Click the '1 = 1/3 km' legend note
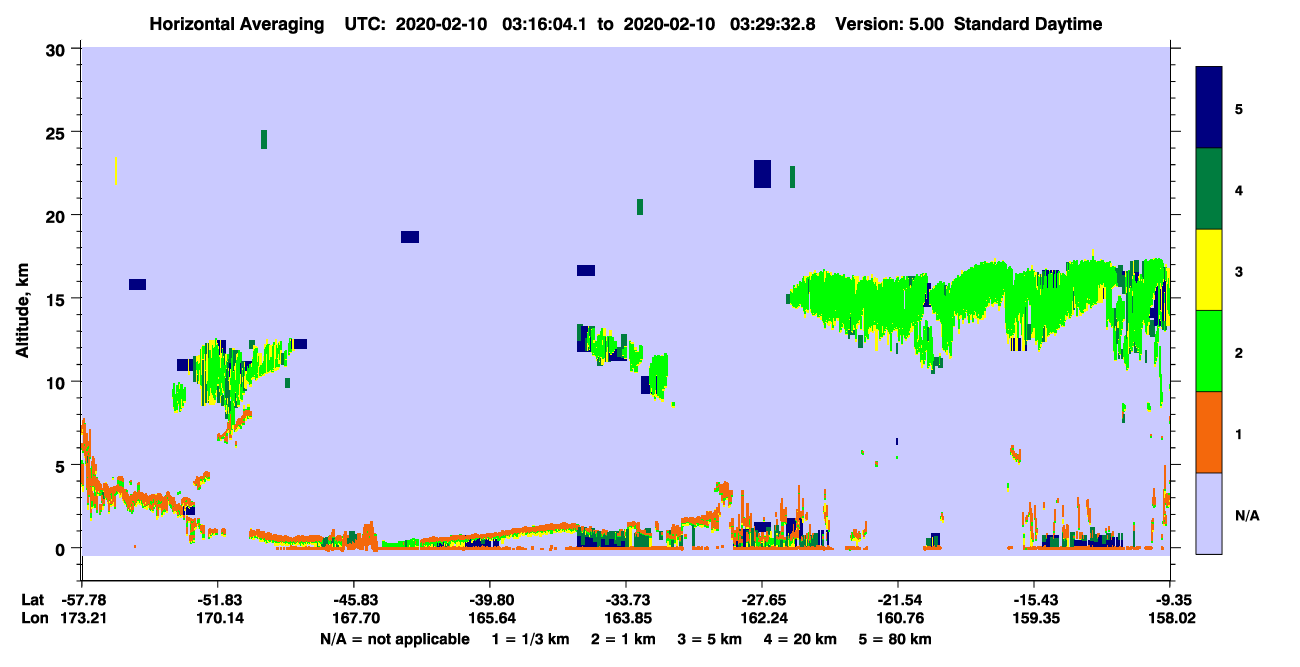1300x667 pixels. pyautogui.click(x=532, y=639)
